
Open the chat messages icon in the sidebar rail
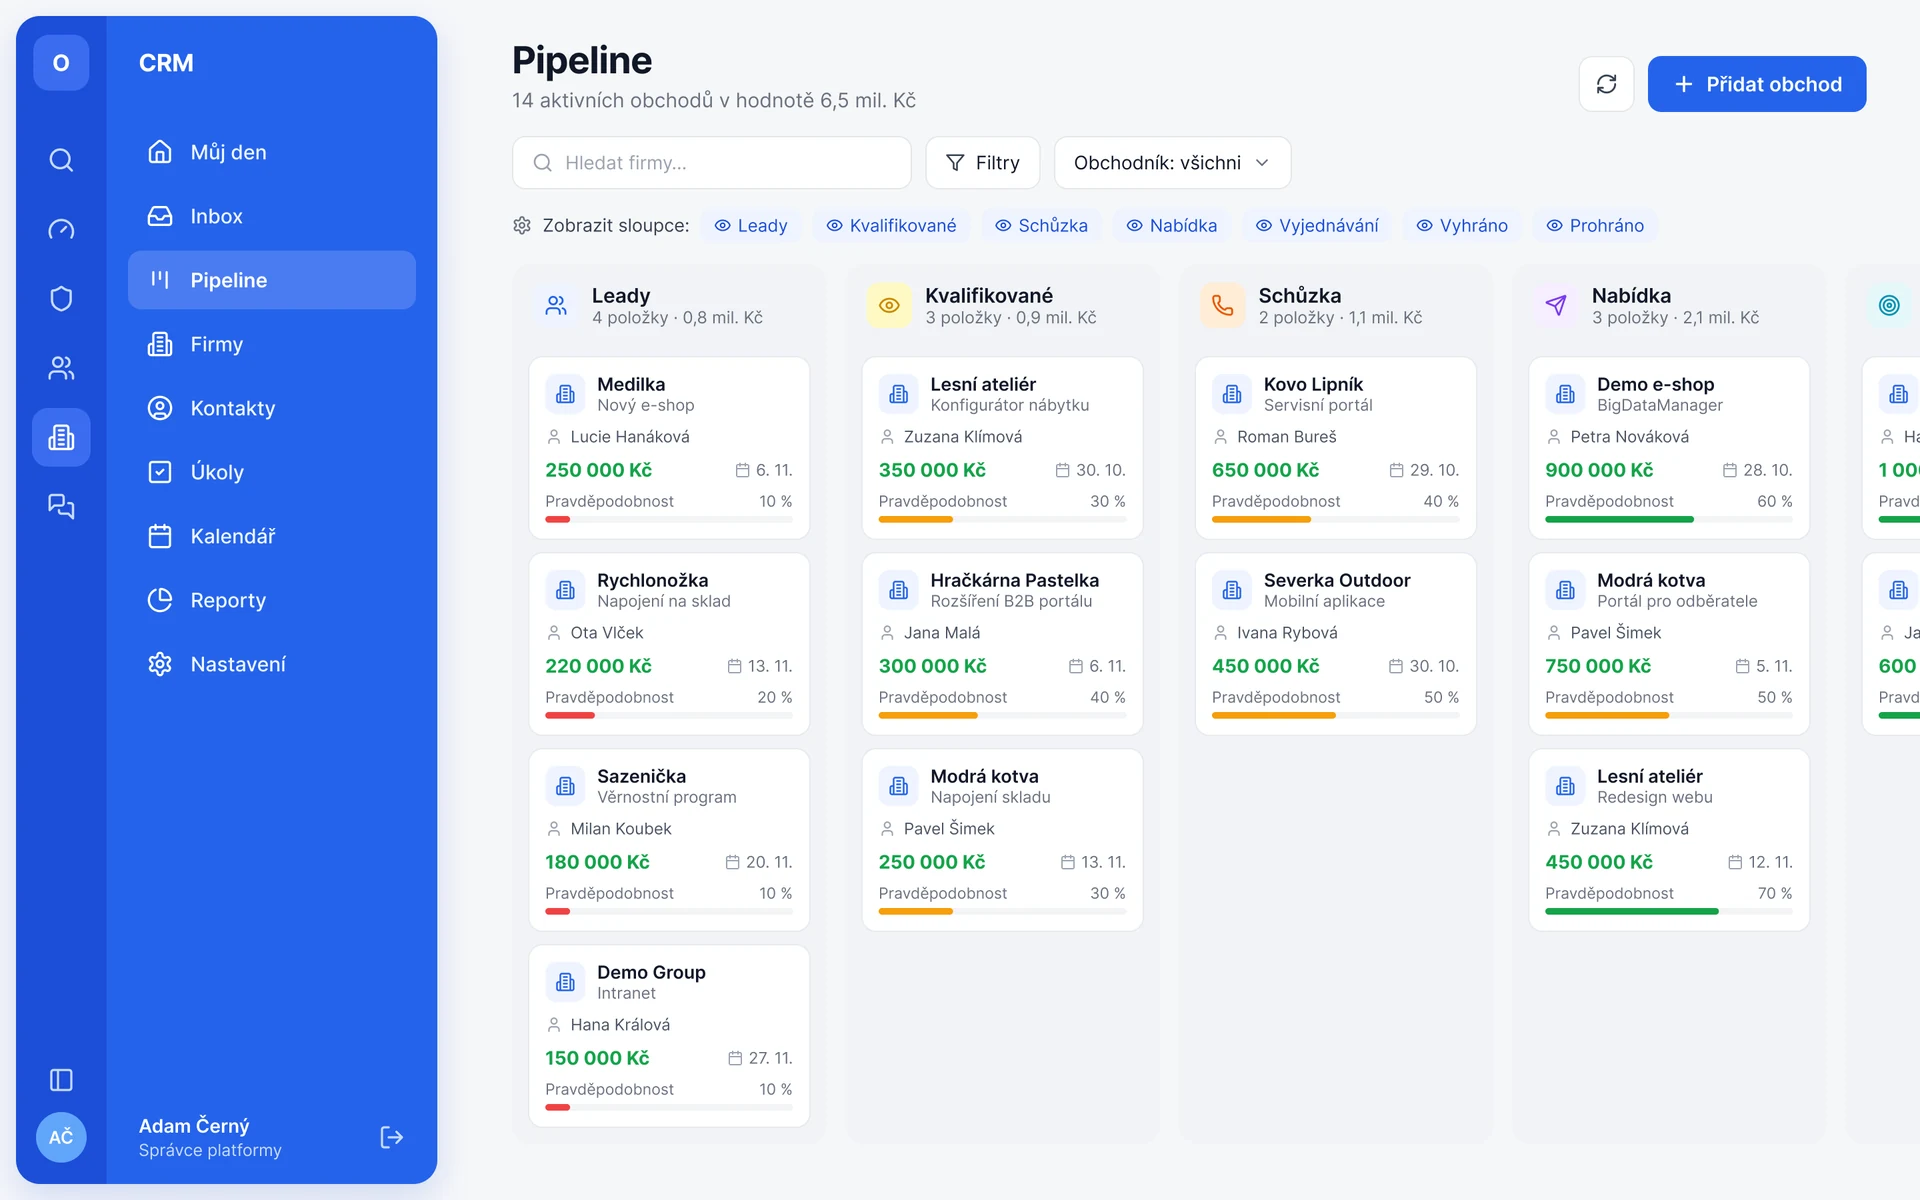point(61,506)
